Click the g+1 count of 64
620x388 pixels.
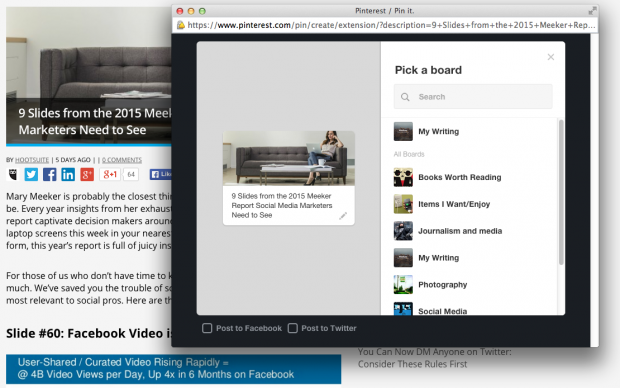point(131,174)
